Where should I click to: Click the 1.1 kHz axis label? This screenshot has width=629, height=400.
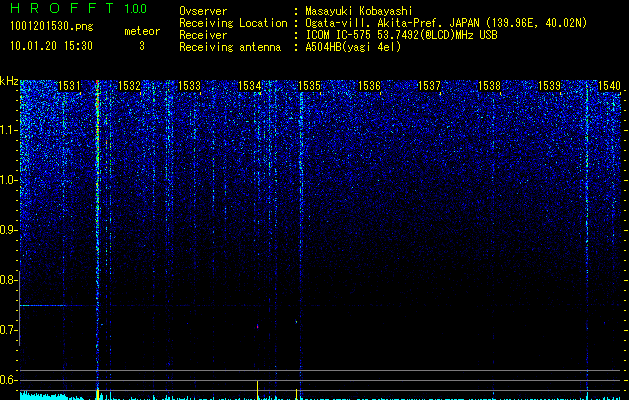(x=8, y=130)
